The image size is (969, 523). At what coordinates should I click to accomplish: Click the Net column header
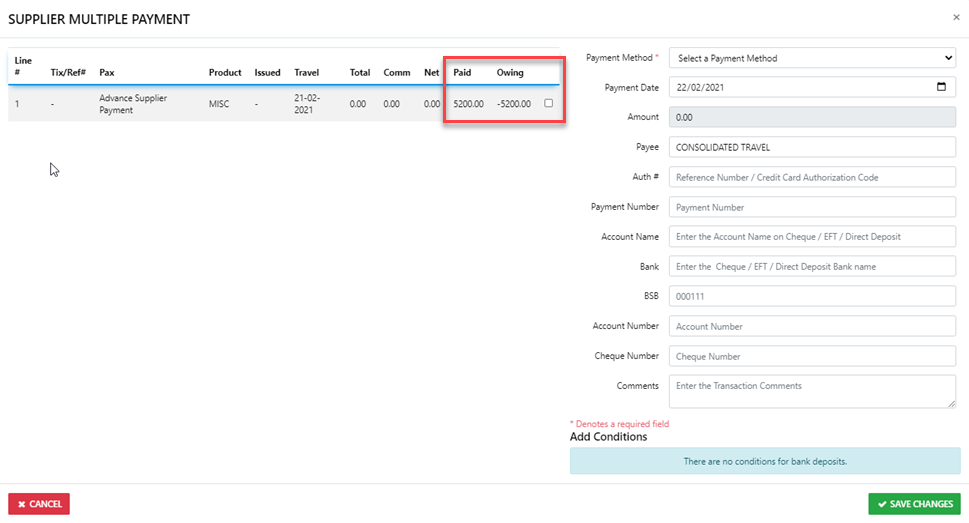click(431, 72)
